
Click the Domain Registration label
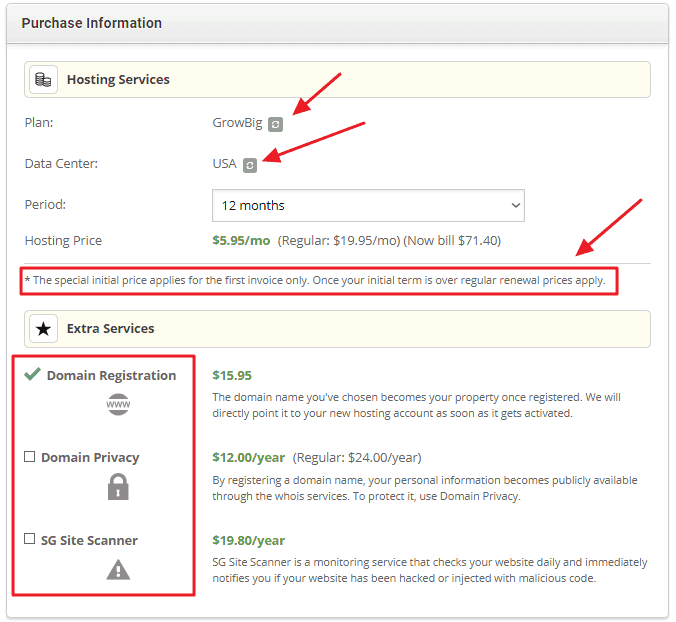coord(111,375)
